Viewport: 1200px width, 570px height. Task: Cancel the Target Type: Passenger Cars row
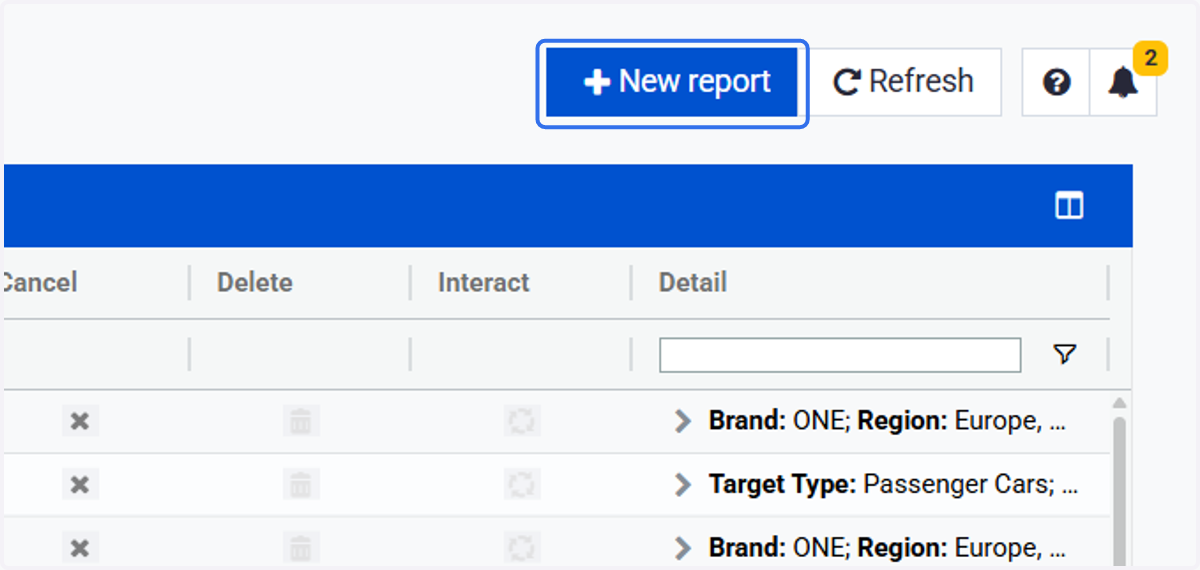[x=80, y=485]
